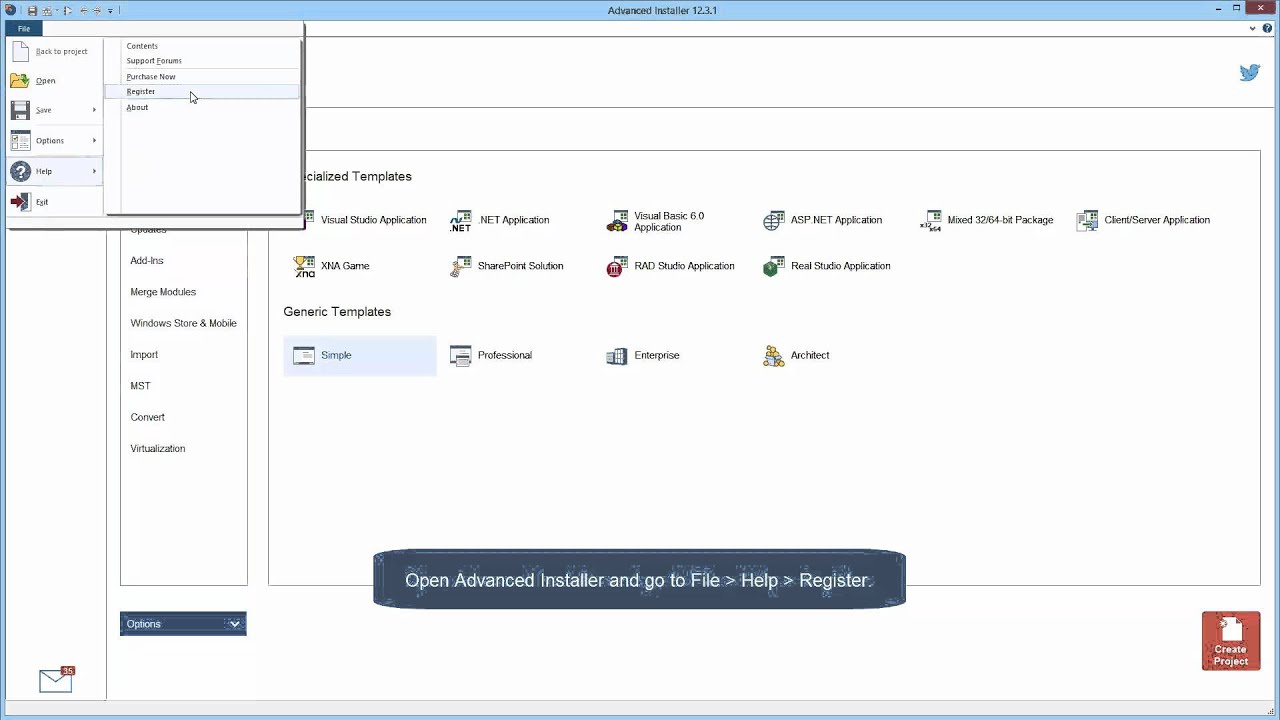Choose RAD Studio Application template
Screen dimensions: 1280x720
[x=671, y=266]
